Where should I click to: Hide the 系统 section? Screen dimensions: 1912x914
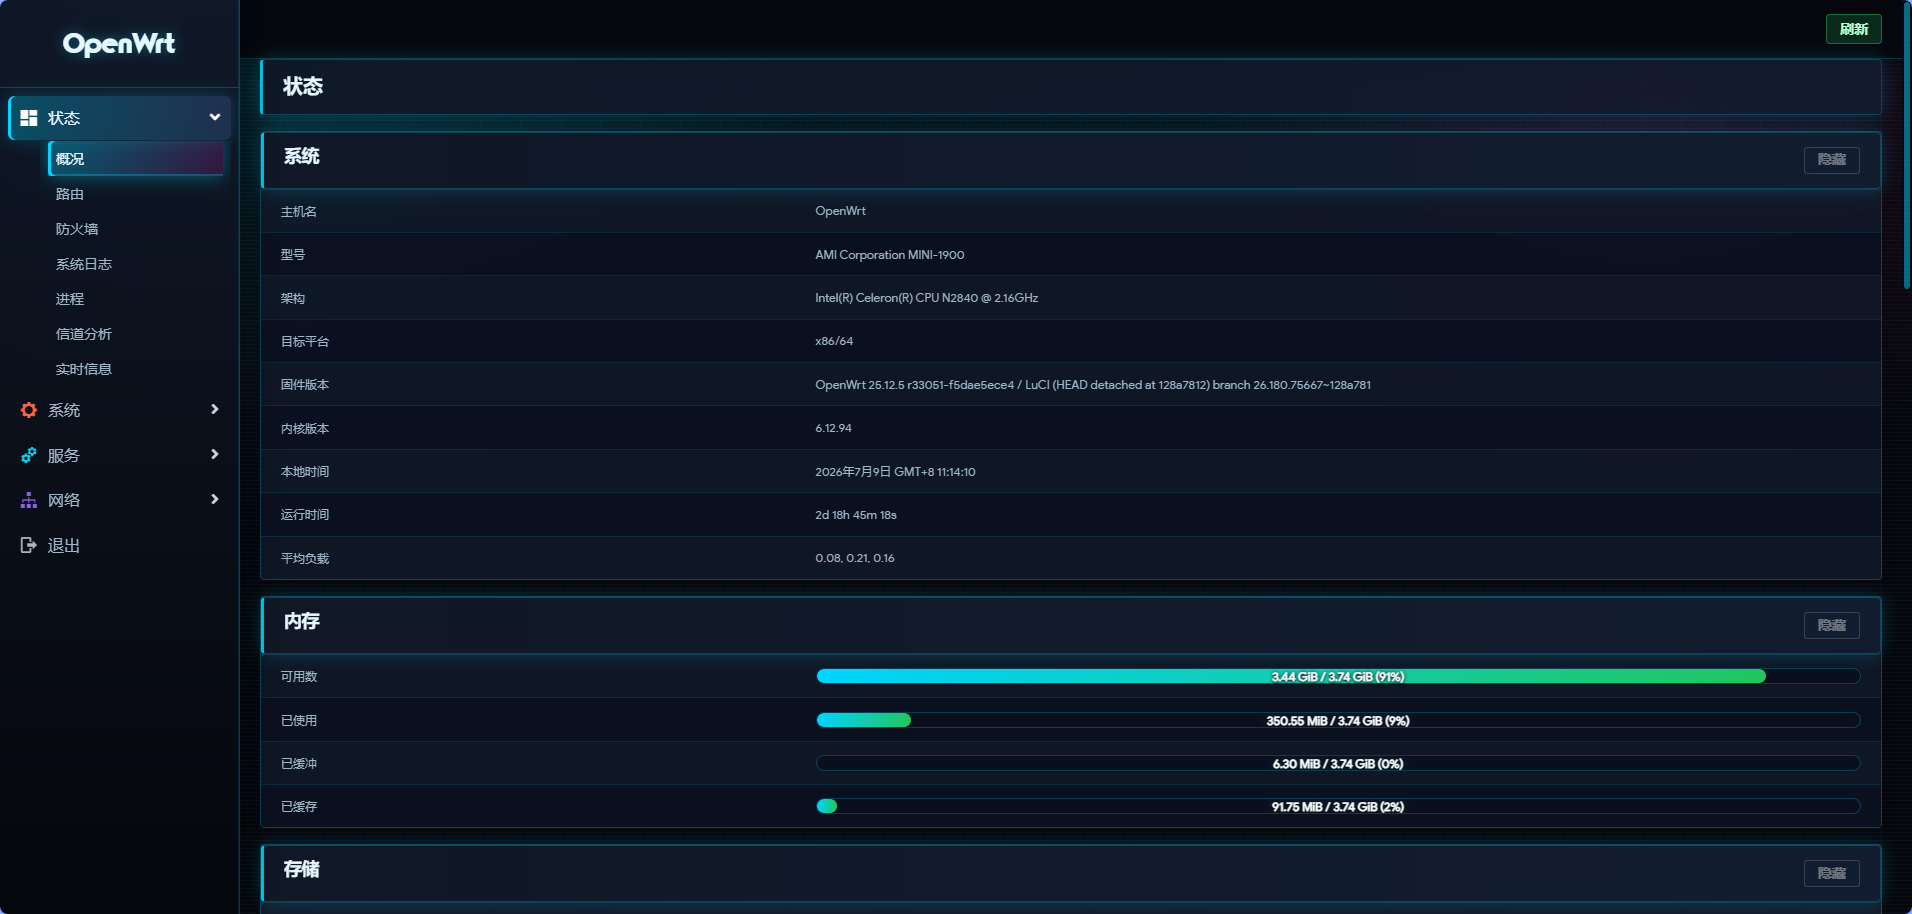click(1831, 160)
